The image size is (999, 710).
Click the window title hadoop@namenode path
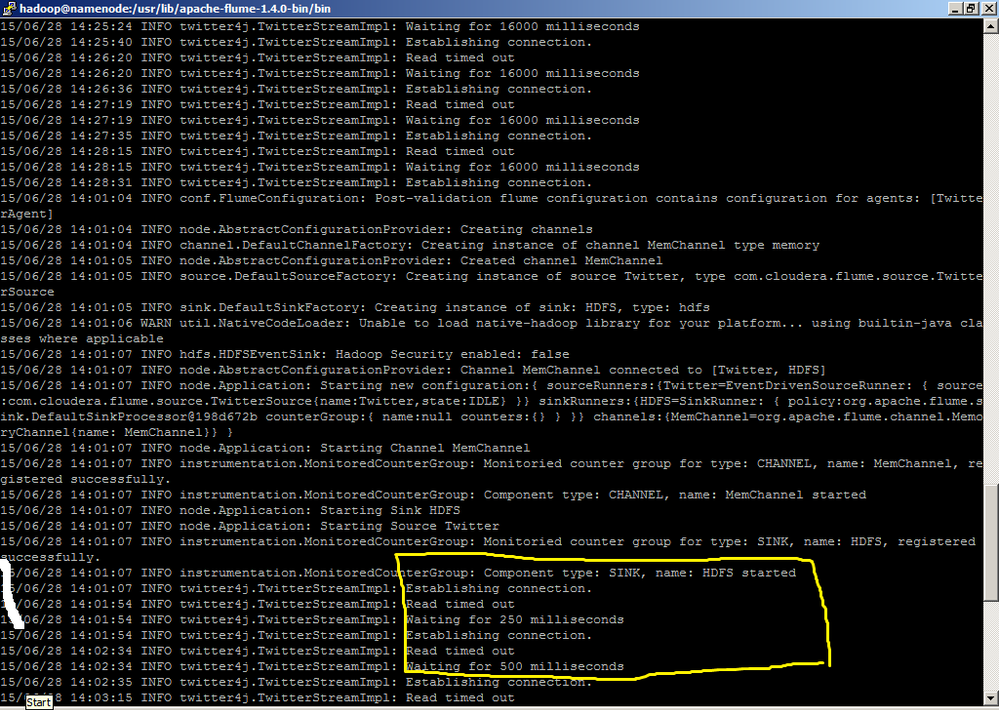175,8
